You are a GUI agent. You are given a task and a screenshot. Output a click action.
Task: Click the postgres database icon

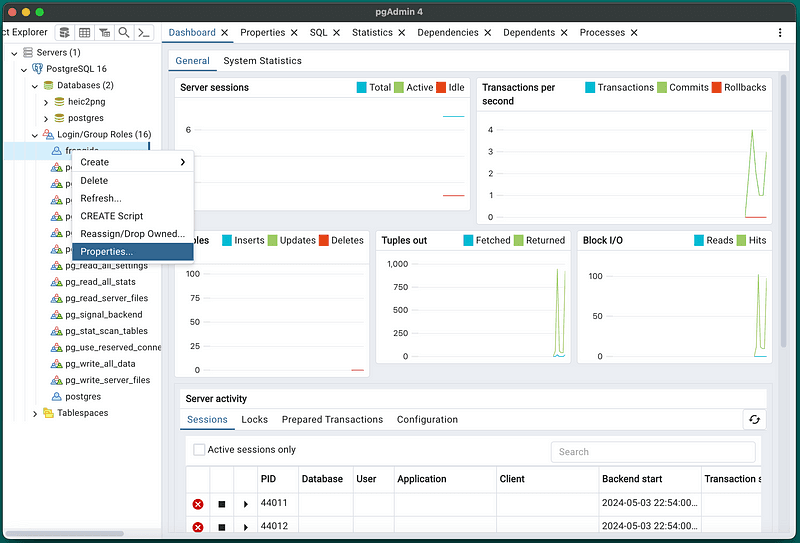tap(60, 118)
